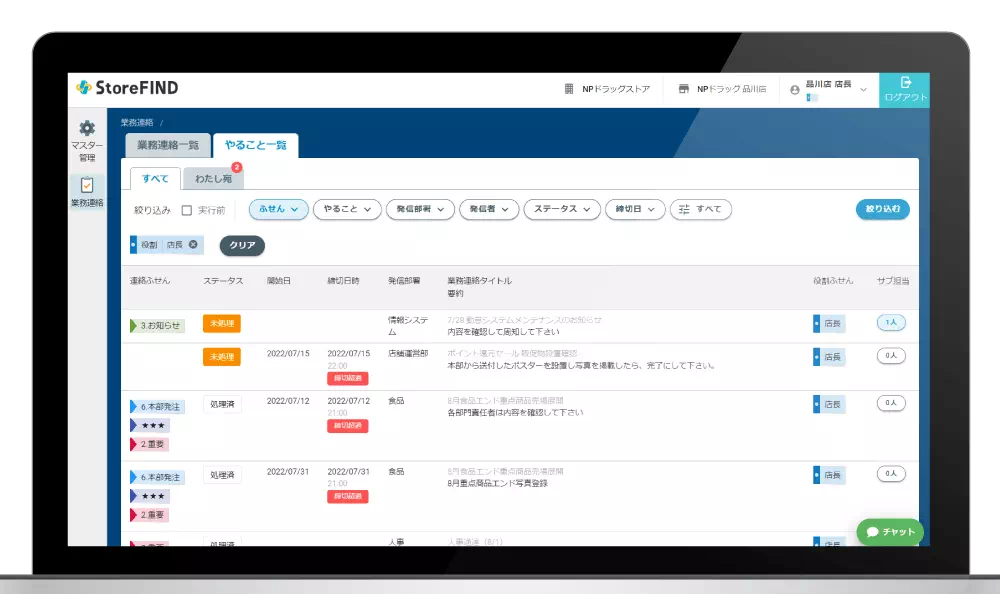This screenshot has width=1000, height=594.
Task: Click 6.本部発注 tag in 2022/07/12 row
Action: [158, 406]
